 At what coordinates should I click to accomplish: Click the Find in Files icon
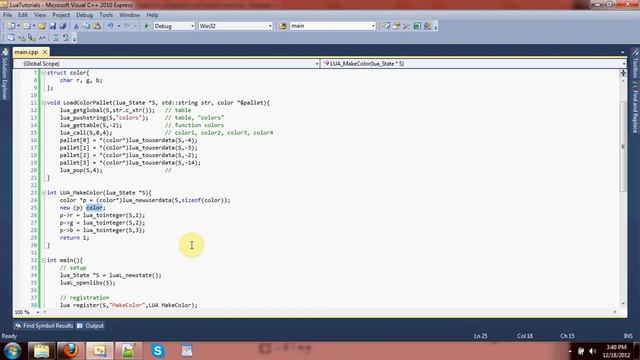pos(282,26)
